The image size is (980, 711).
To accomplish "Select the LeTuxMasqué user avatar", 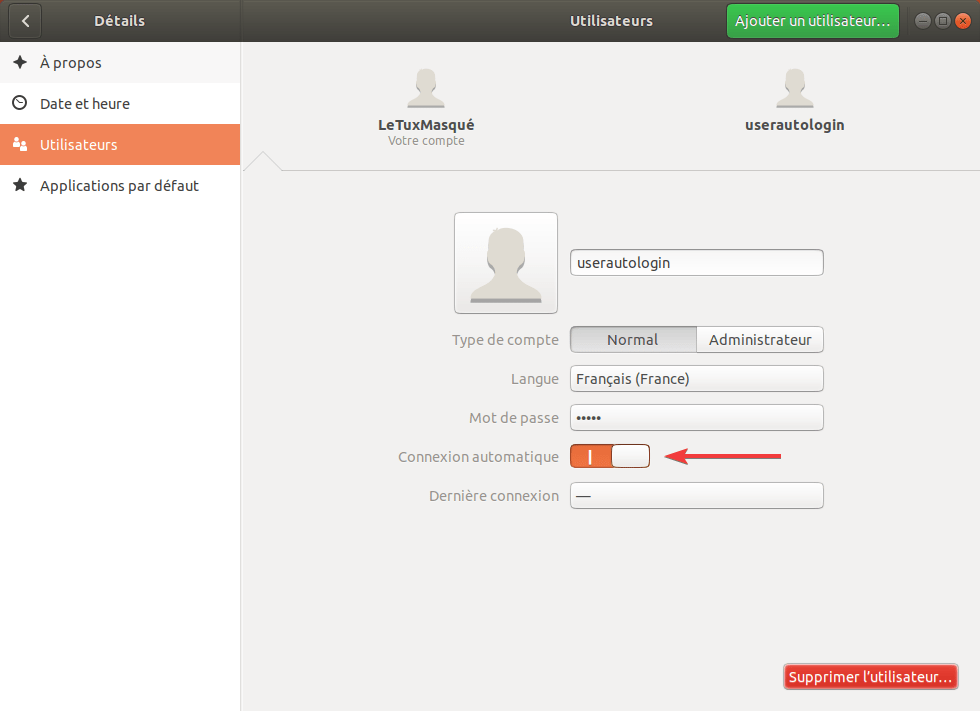I will 426,89.
